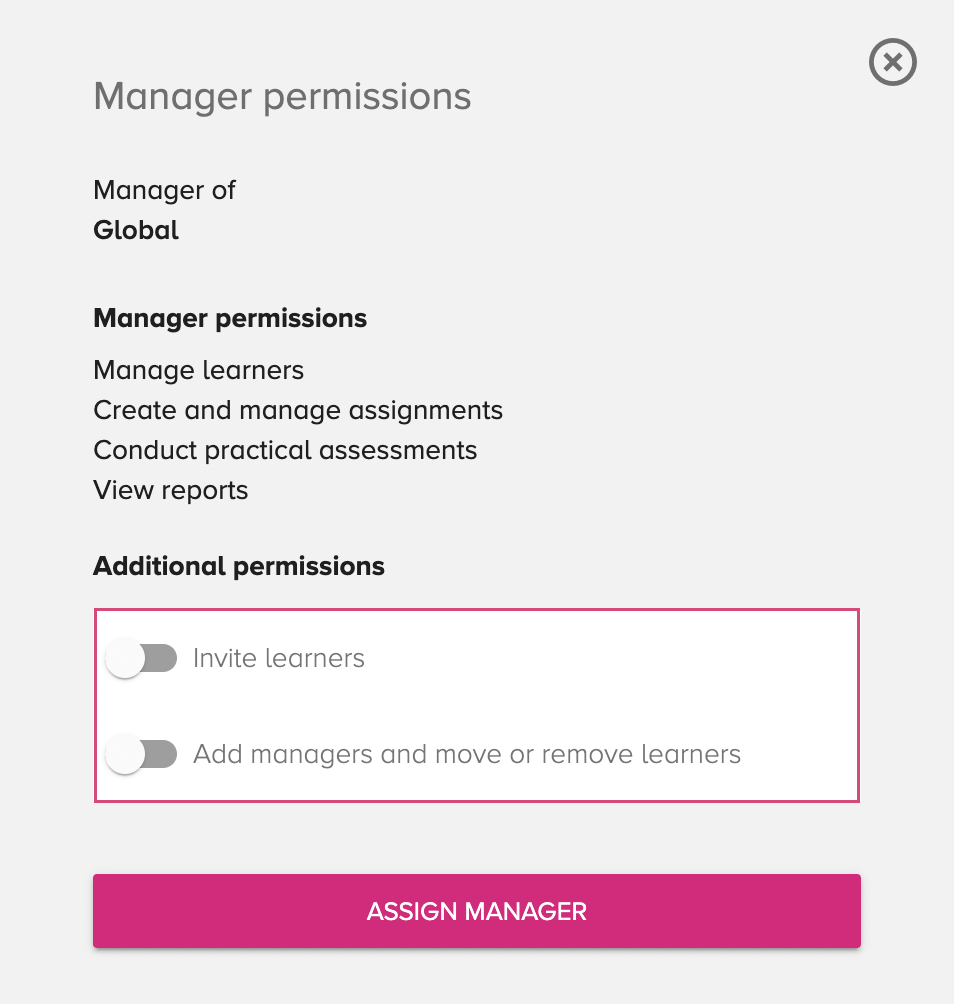
Task: Click the View reports permission line
Action: (x=170, y=490)
